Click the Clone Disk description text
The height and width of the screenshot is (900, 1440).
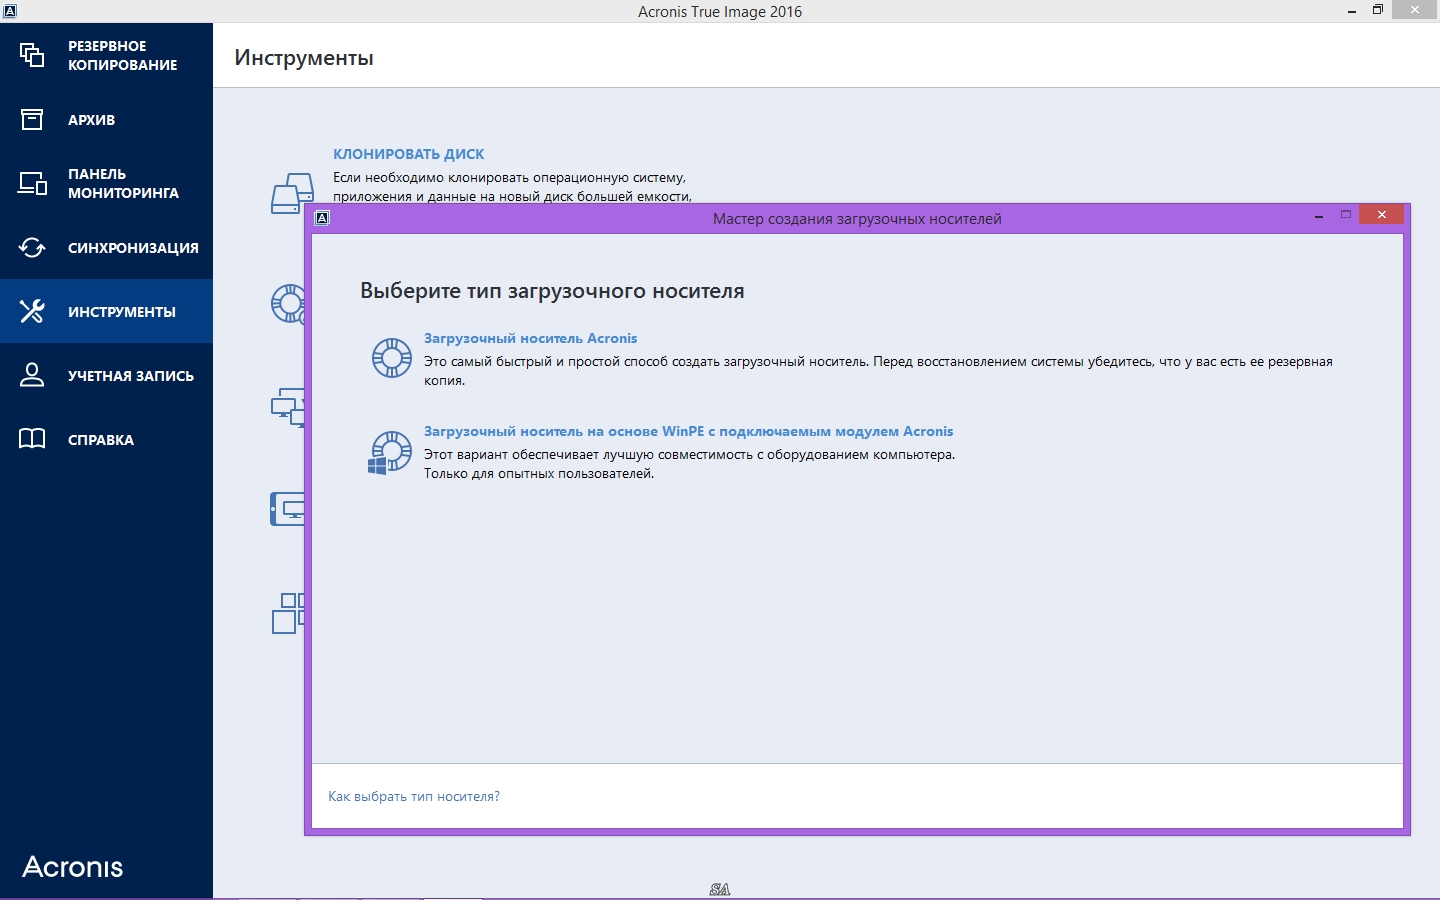(x=512, y=187)
